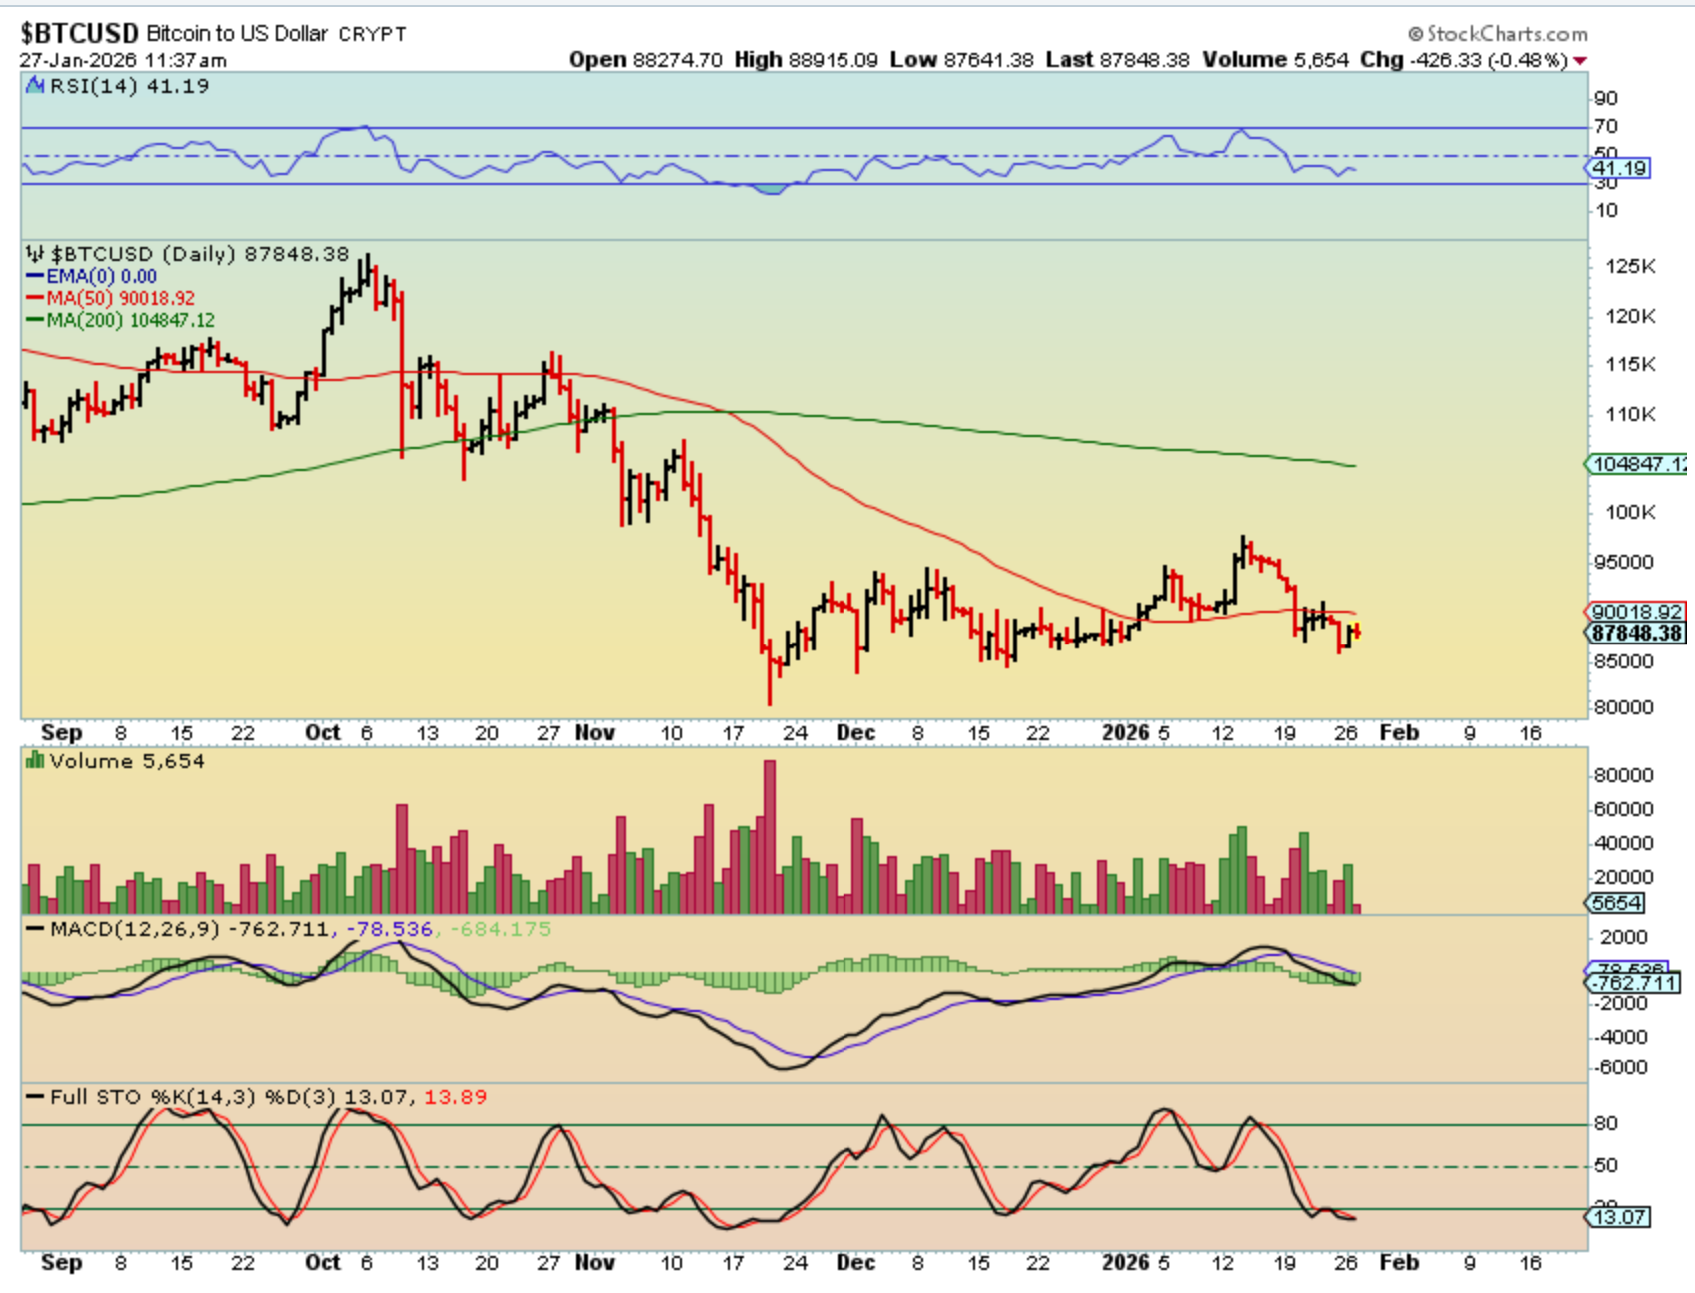Click the 'Bitcoin to US Dollar' name
Viewport: 1695px width, 1293px height.
237,33
